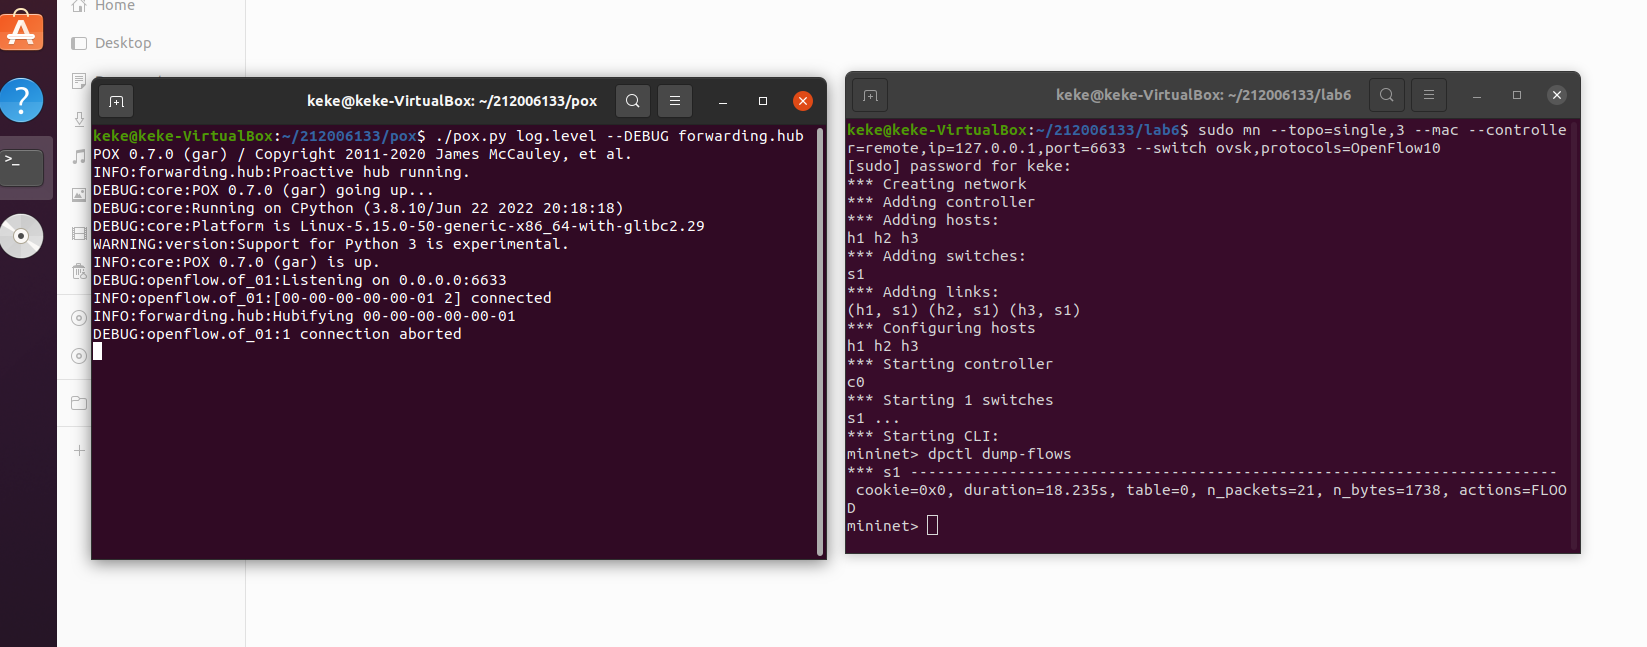Viewport: 1647px width, 647px height.
Task: Click the line 'INFO:forwarding.hub:Proactive hub running.'
Action: [x=281, y=172]
